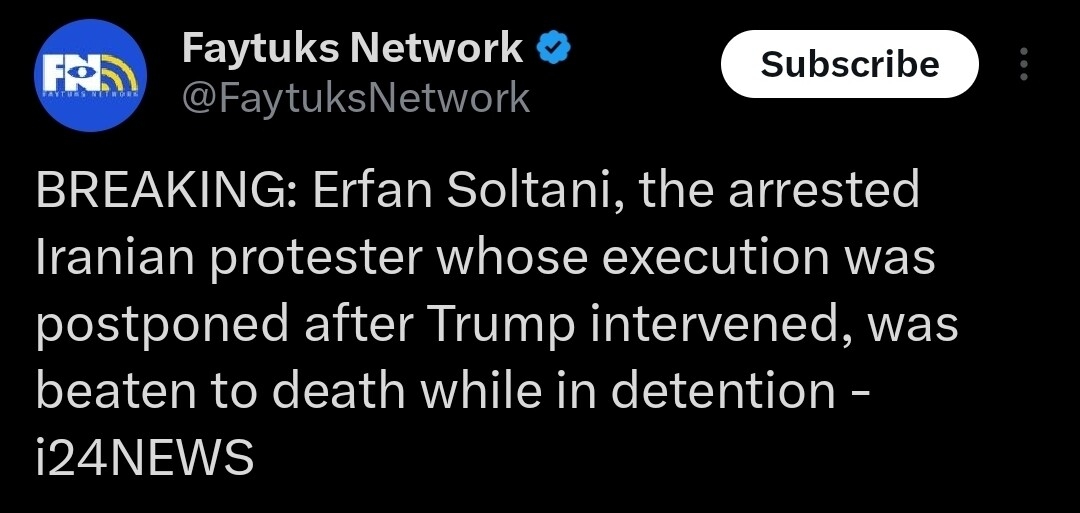Click the phrase 'beaten to death'
The height and width of the screenshot is (513, 1080).
(221, 389)
